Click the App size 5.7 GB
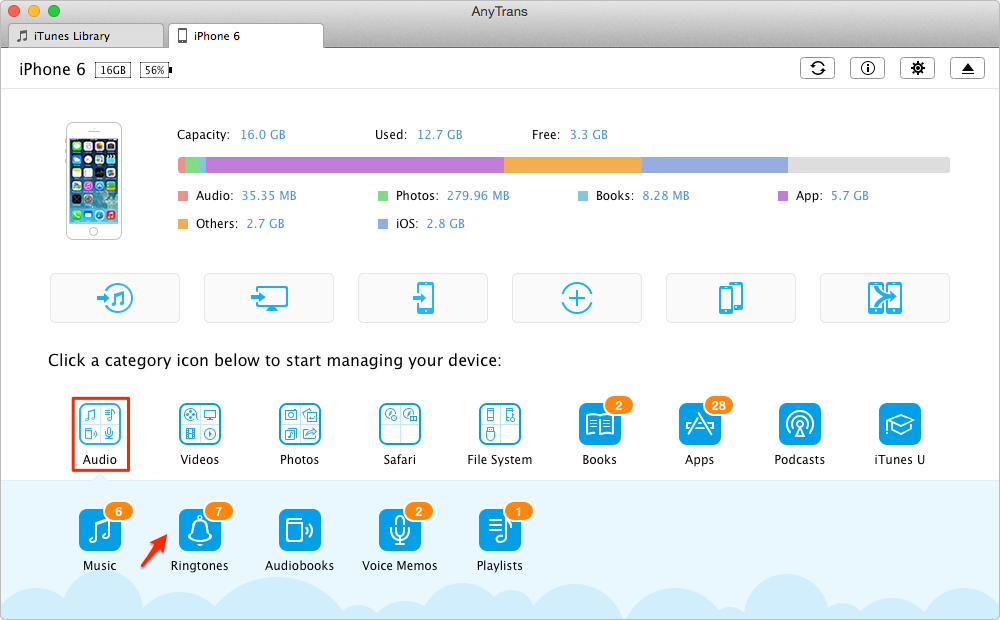This screenshot has height=620, width=1000. click(x=849, y=196)
